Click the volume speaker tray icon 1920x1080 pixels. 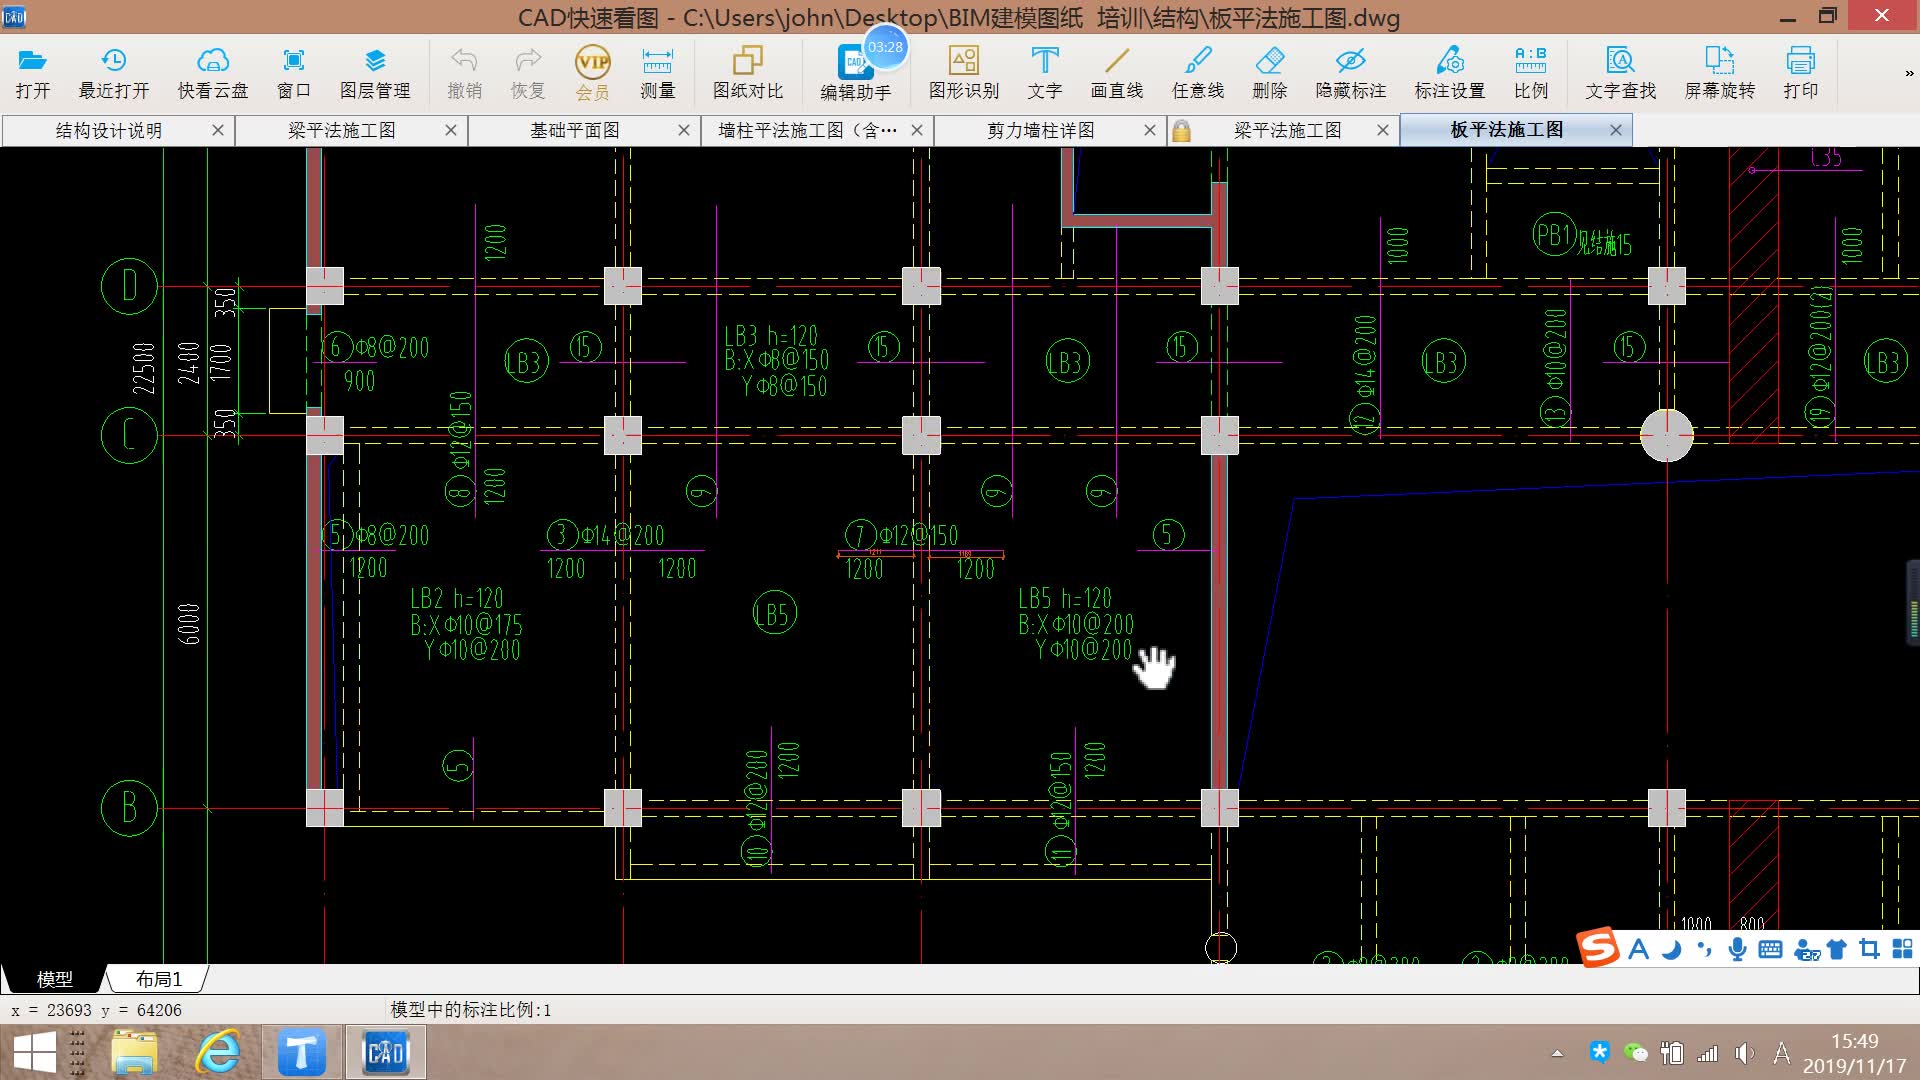[x=1744, y=1053]
